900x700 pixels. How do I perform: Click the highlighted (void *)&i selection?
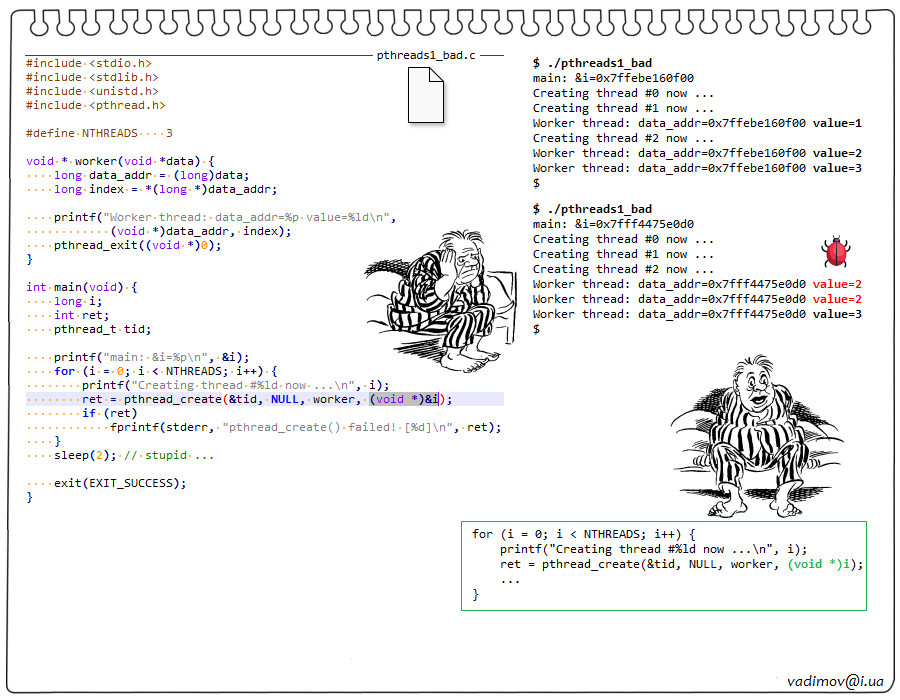click(404, 399)
